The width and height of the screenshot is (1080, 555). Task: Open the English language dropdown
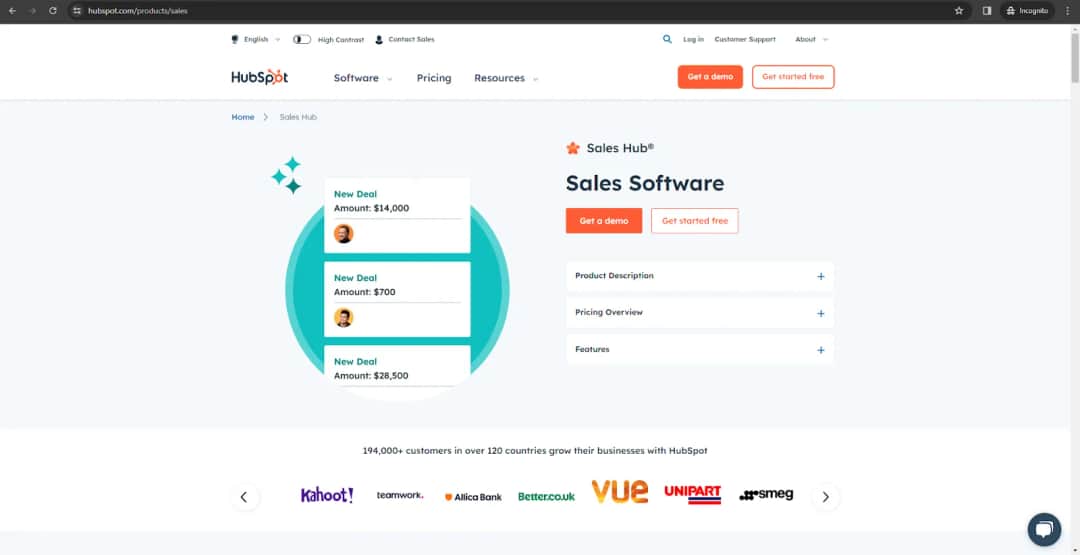click(x=256, y=39)
